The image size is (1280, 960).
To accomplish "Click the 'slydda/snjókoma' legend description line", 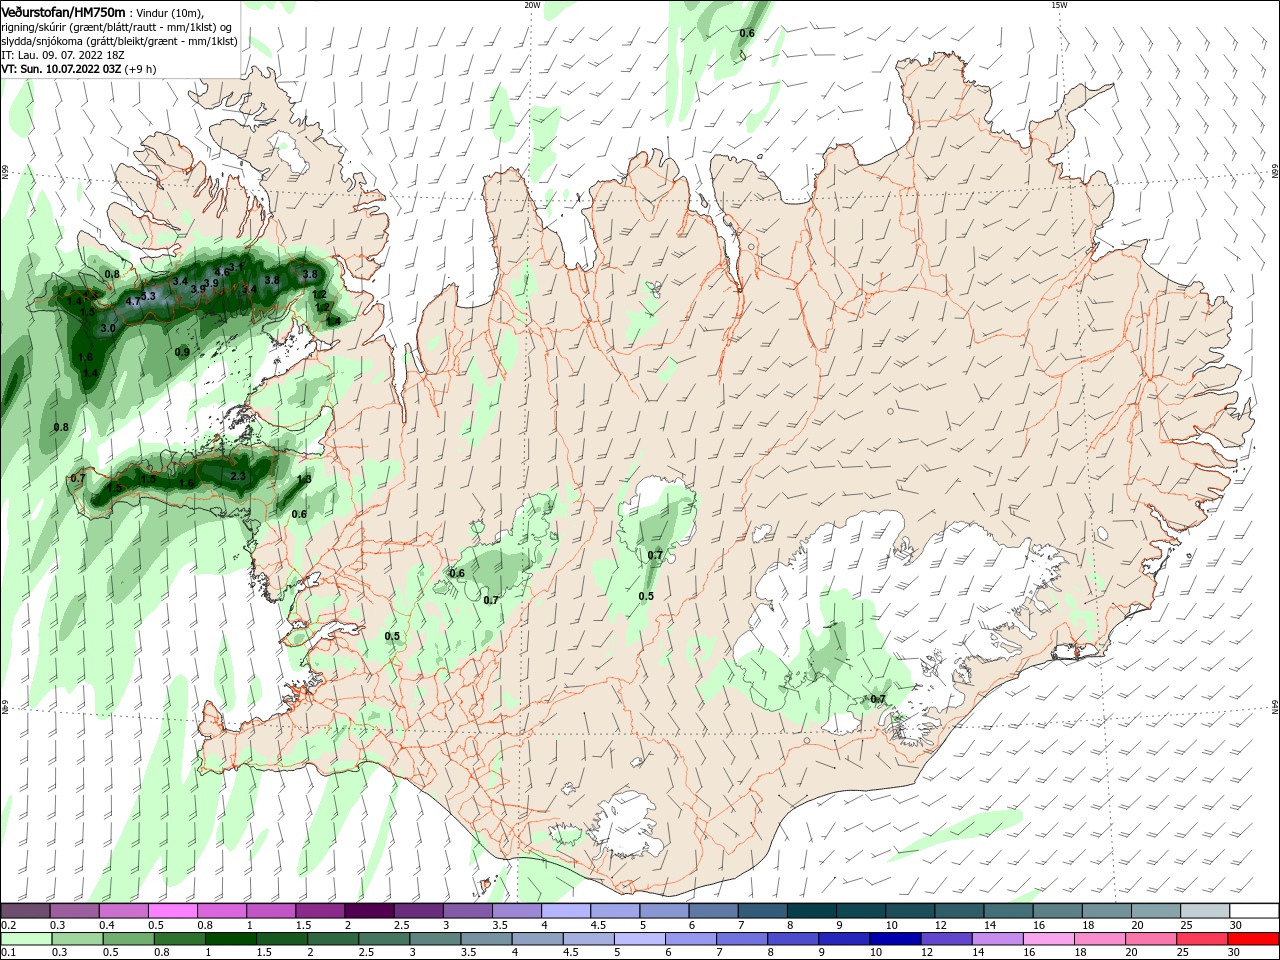I will pos(119,41).
